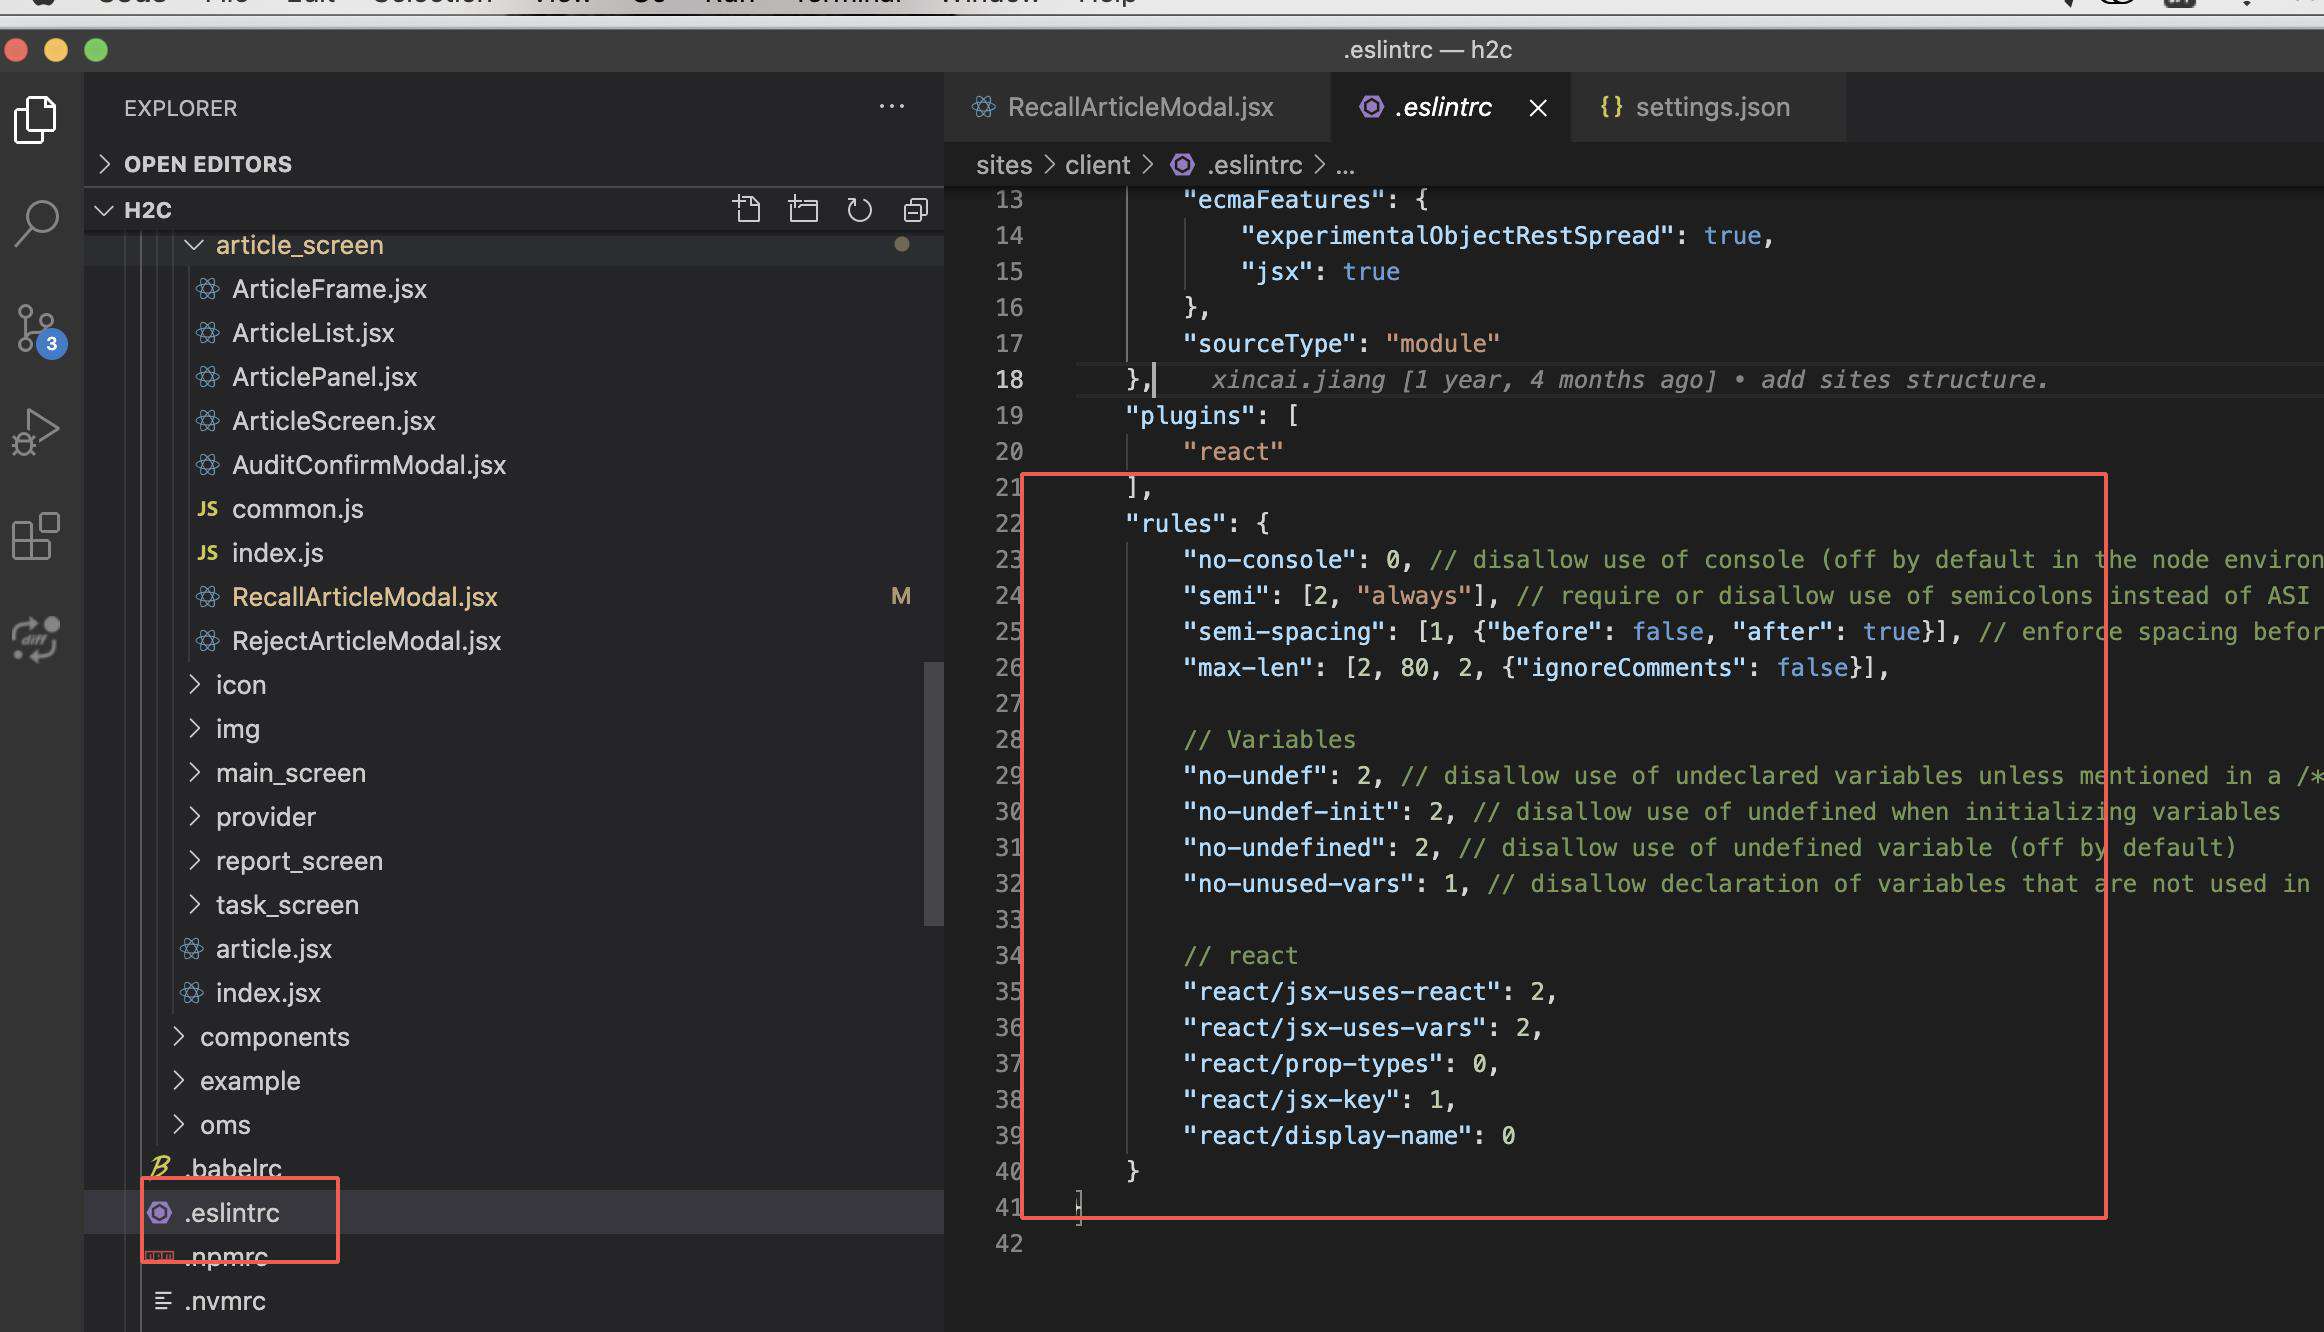Image resolution: width=2324 pixels, height=1332 pixels.
Task: Click the git blame annotation by xincai.jiang
Action: [1629, 379]
